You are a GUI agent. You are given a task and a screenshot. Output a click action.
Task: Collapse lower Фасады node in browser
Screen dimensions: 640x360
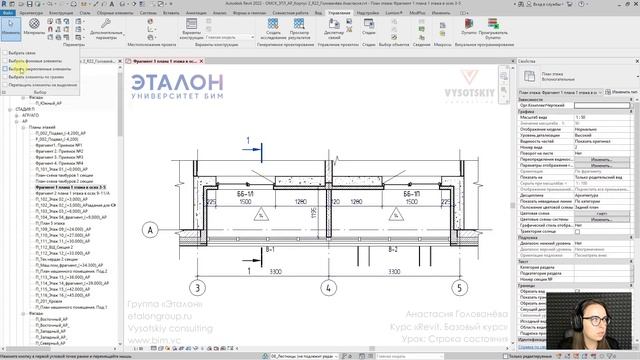coord(23,313)
